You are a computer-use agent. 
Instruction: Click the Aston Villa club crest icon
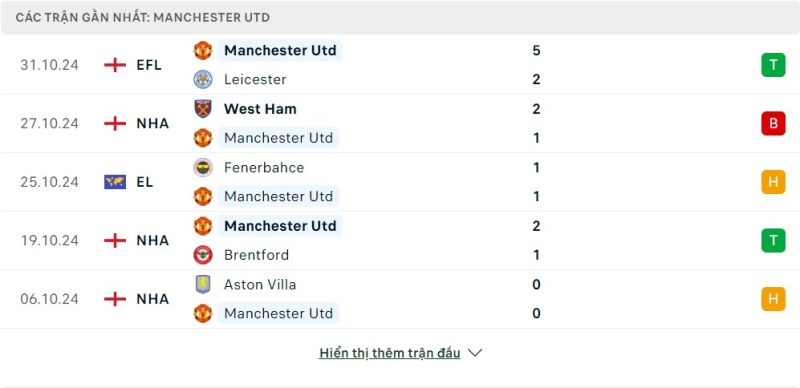[x=203, y=284]
